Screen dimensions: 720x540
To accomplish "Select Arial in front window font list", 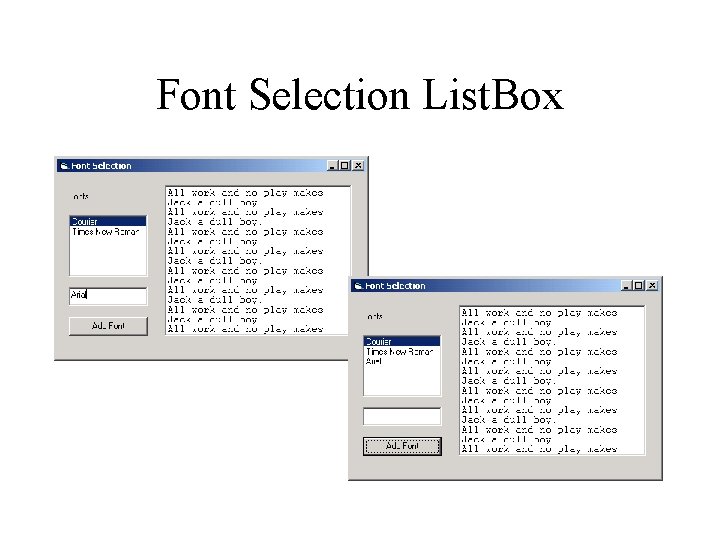I will tap(402, 361).
